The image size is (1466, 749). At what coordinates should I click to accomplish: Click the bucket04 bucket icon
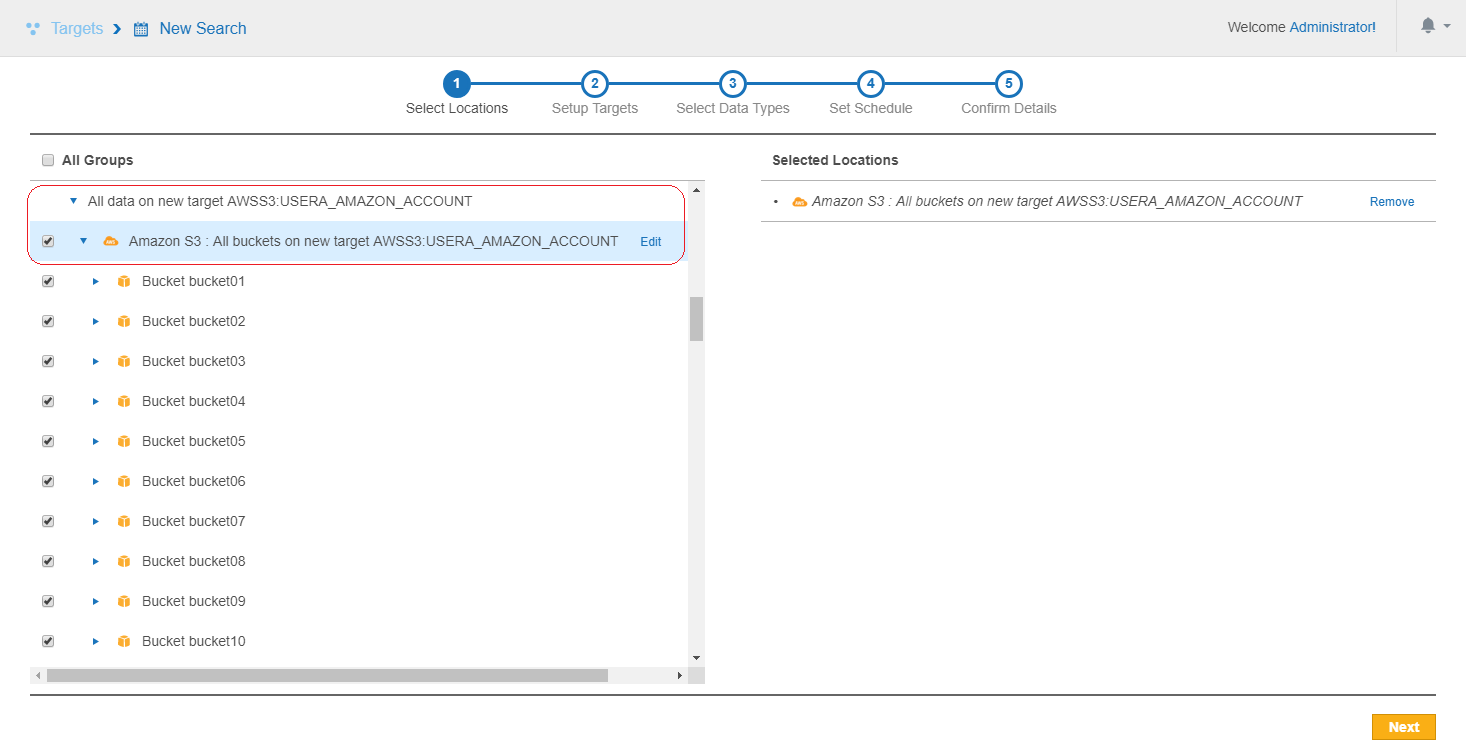[x=124, y=401]
